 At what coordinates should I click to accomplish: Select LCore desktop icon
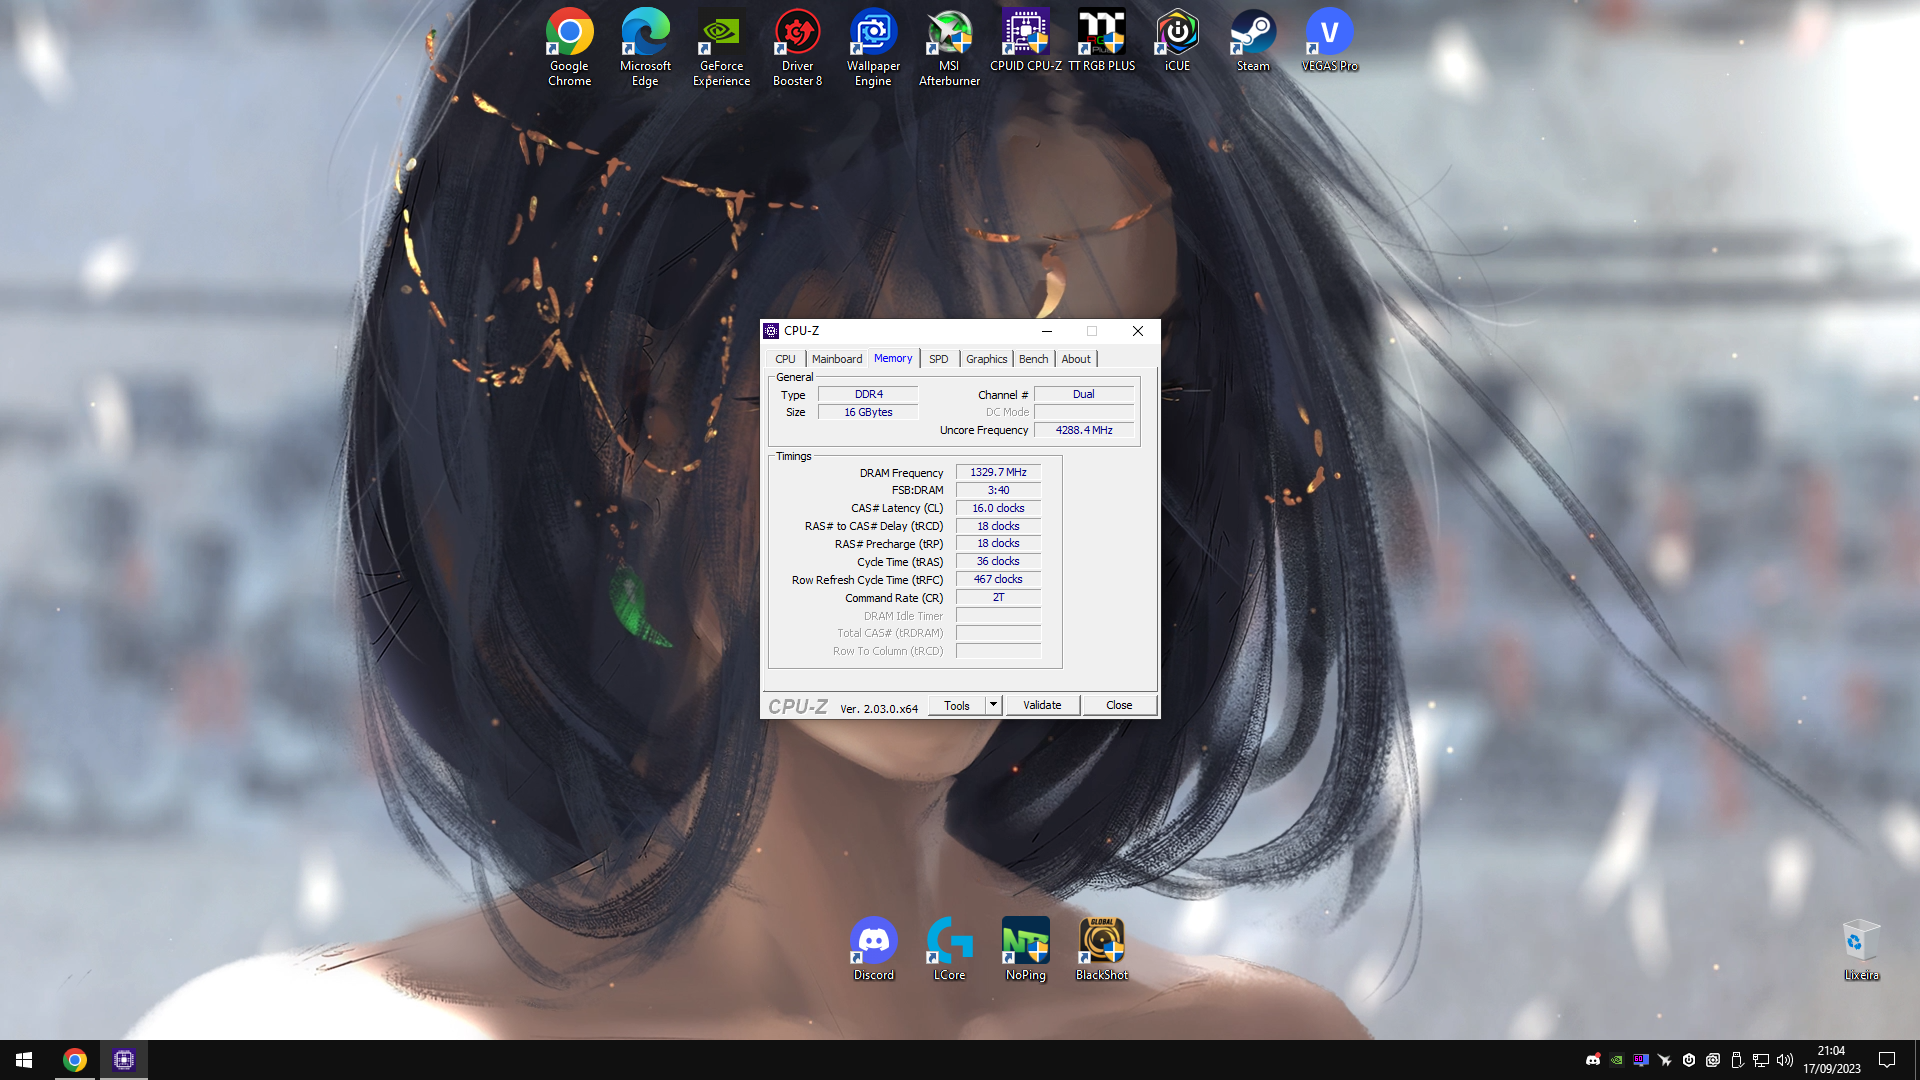tap(949, 949)
